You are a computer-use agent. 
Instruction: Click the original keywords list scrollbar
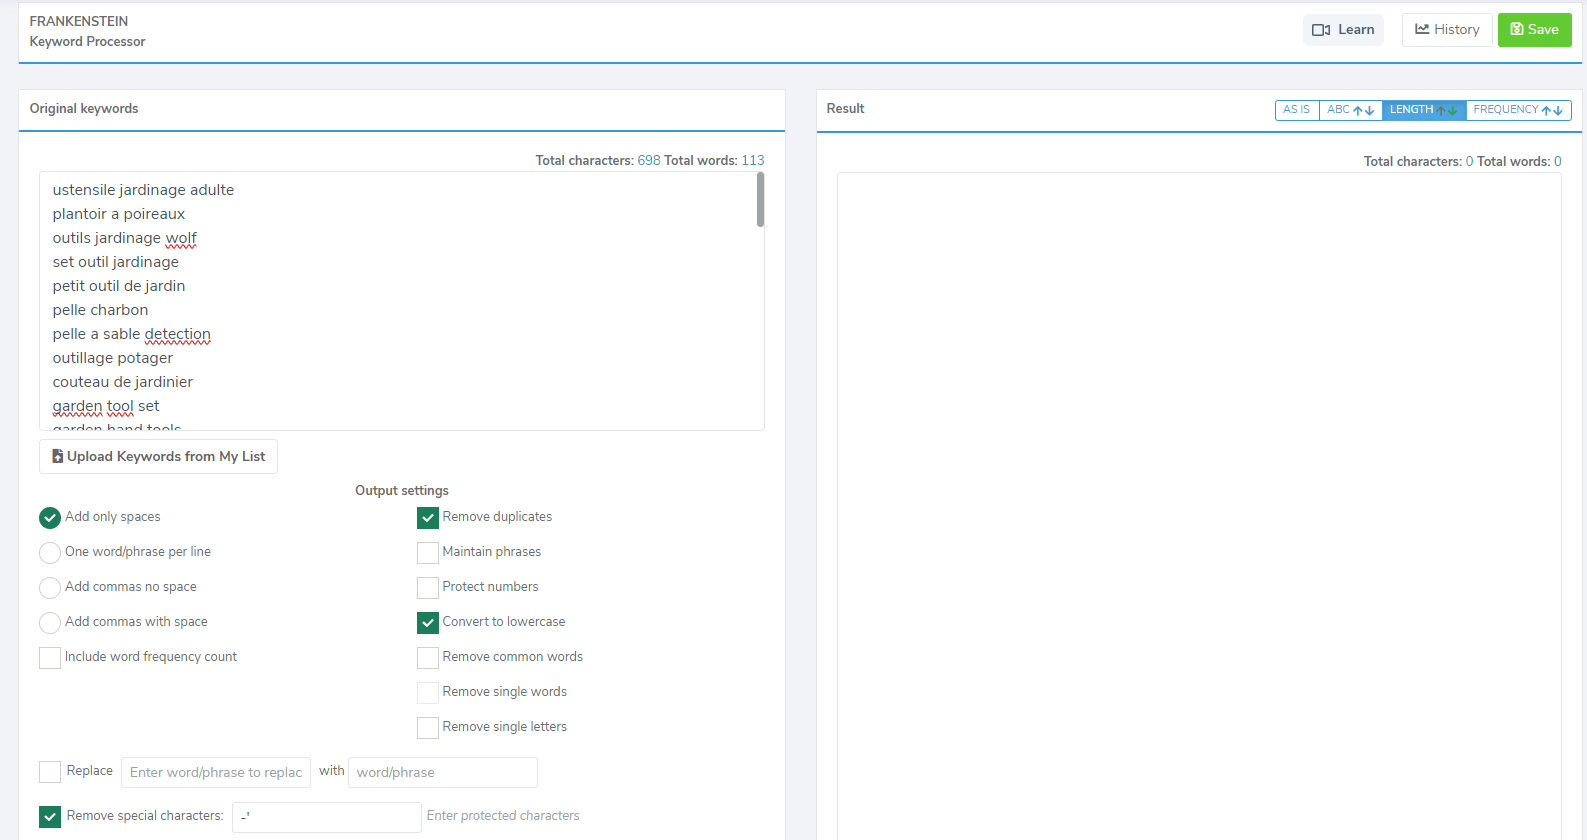tap(760, 200)
